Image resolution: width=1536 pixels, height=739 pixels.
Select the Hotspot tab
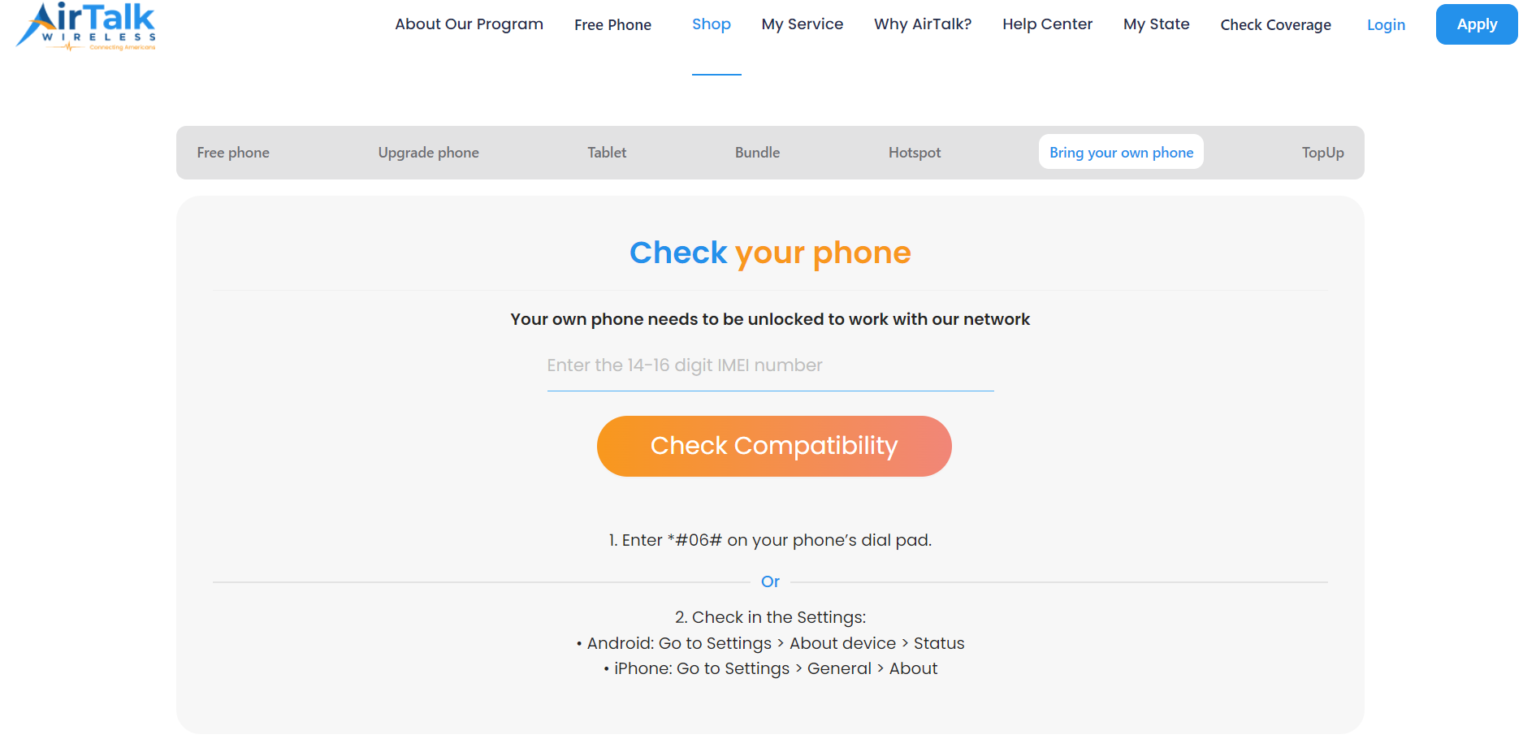(914, 152)
